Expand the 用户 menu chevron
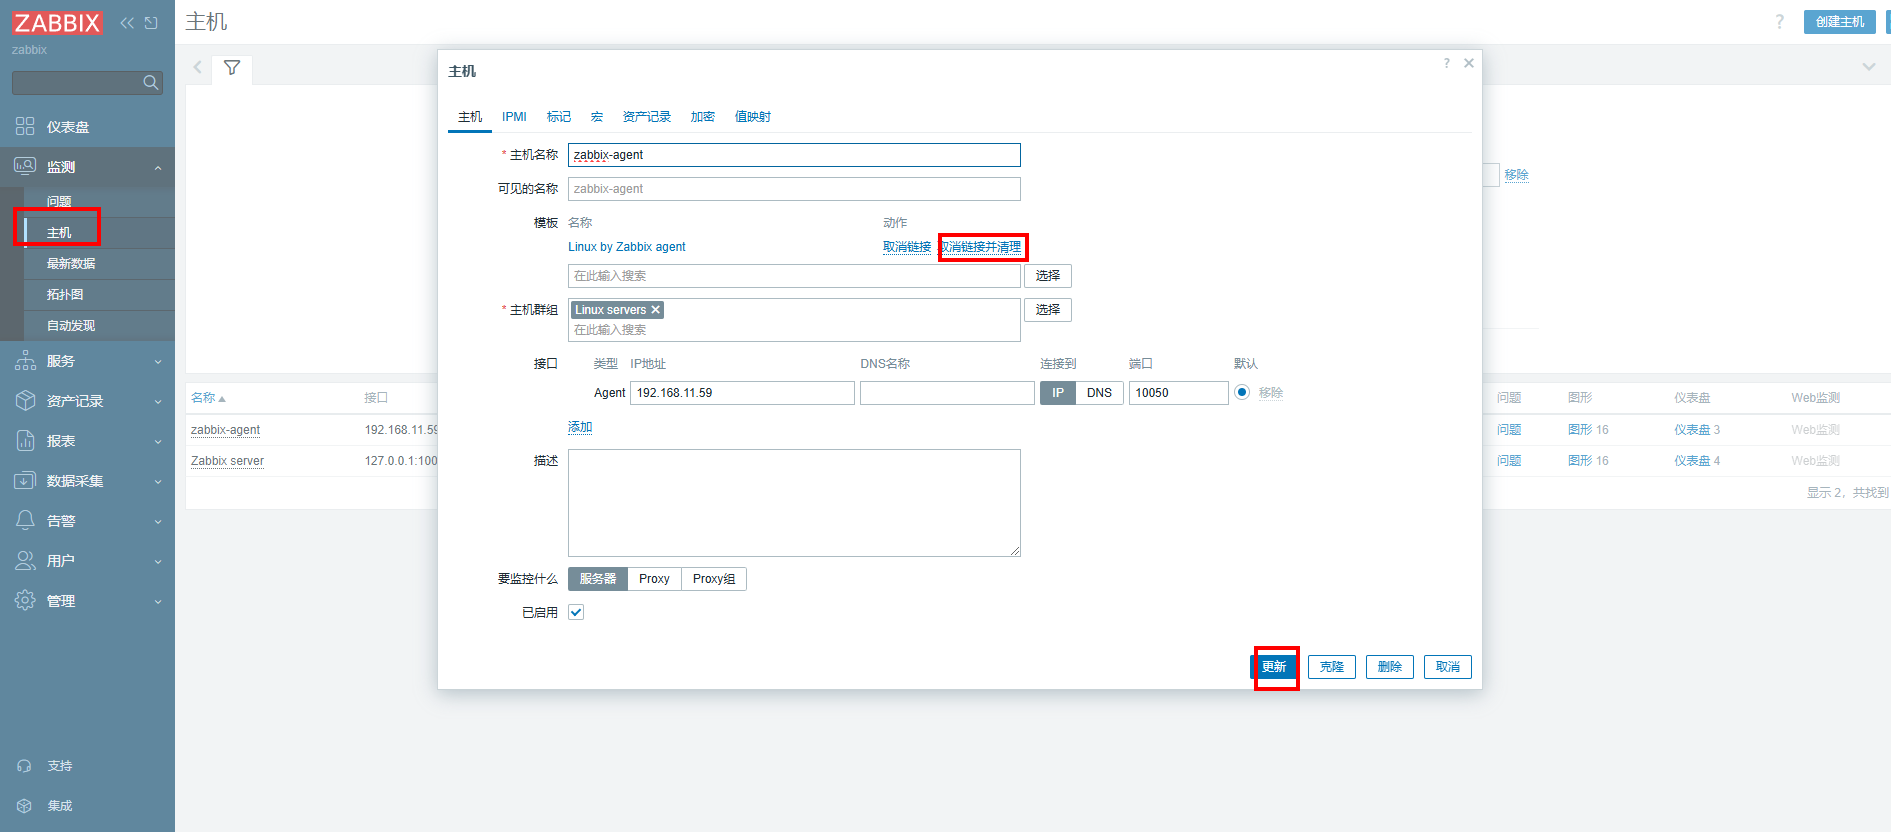The height and width of the screenshot is (832, 1891). coord(158,562)
